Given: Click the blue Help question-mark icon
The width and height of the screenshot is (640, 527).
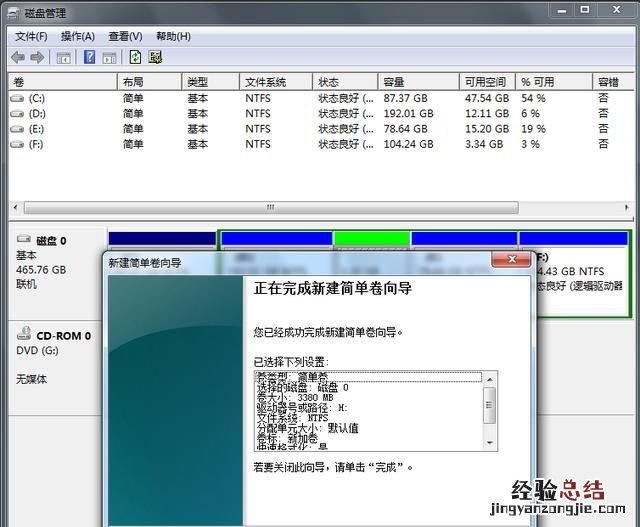Looking at the screenshot, I should tap(88, 57).
